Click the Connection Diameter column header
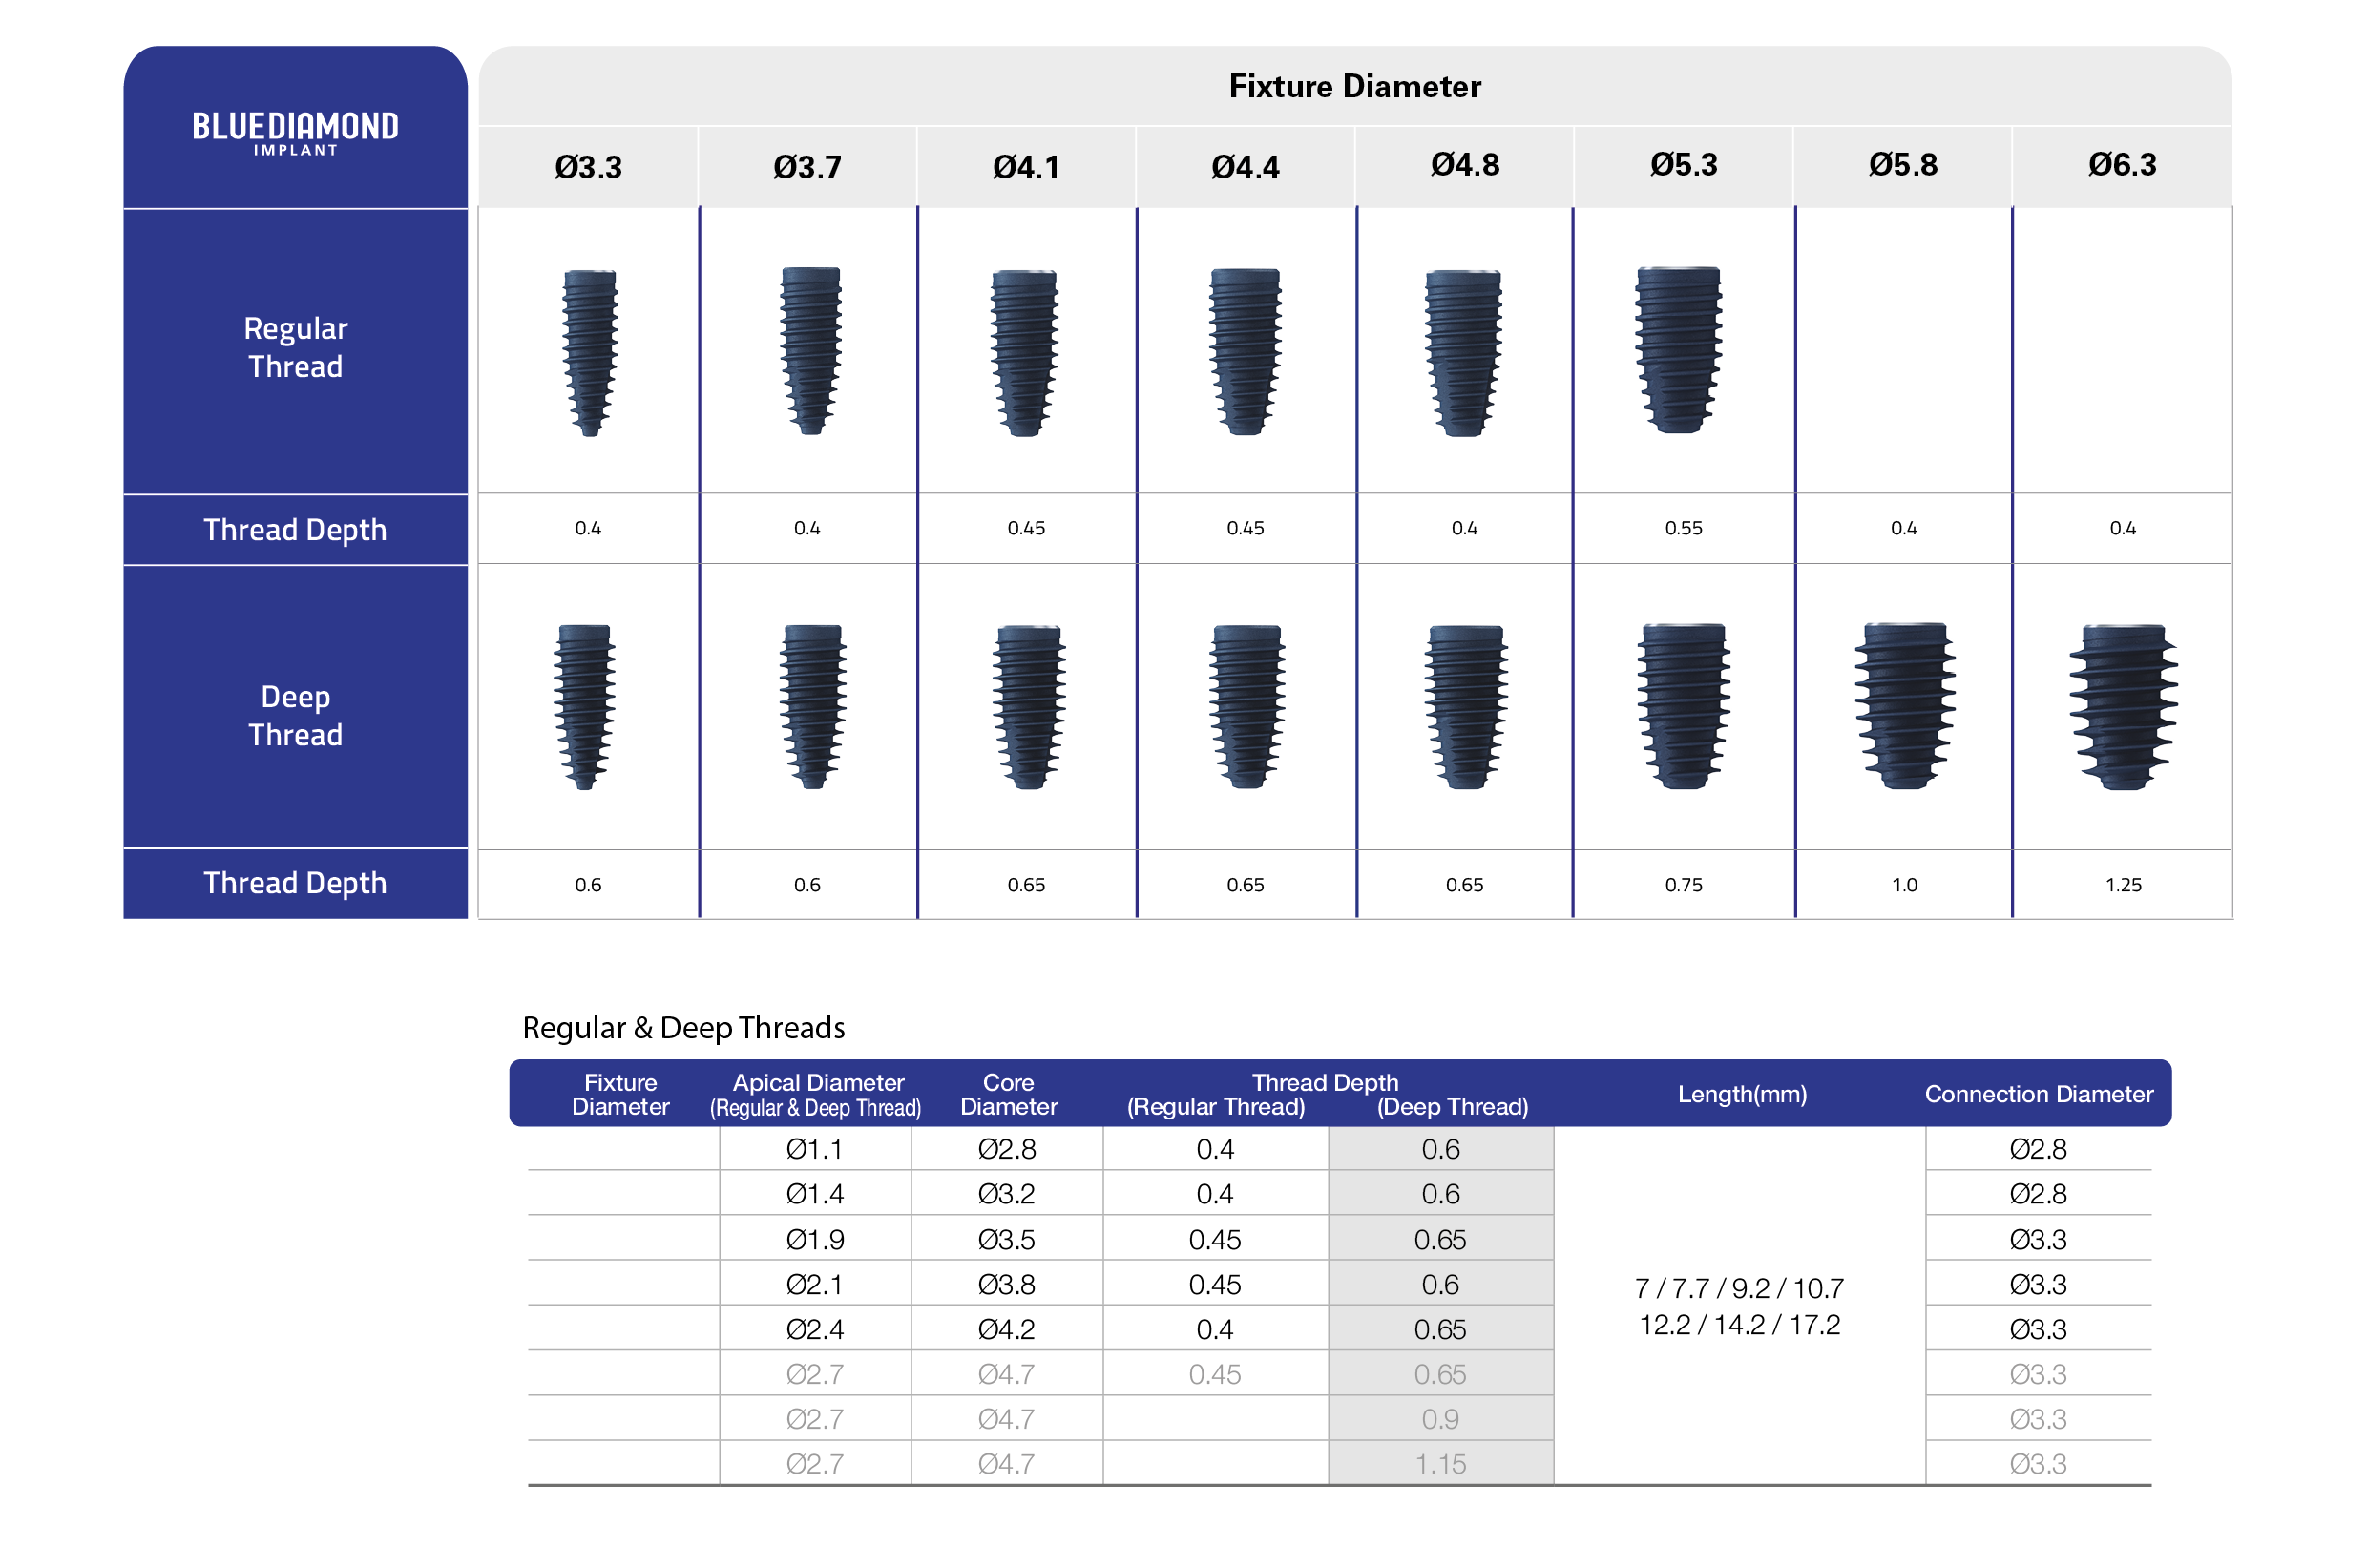Screen dimensions: 2367x1568 click(2037, 1093)
